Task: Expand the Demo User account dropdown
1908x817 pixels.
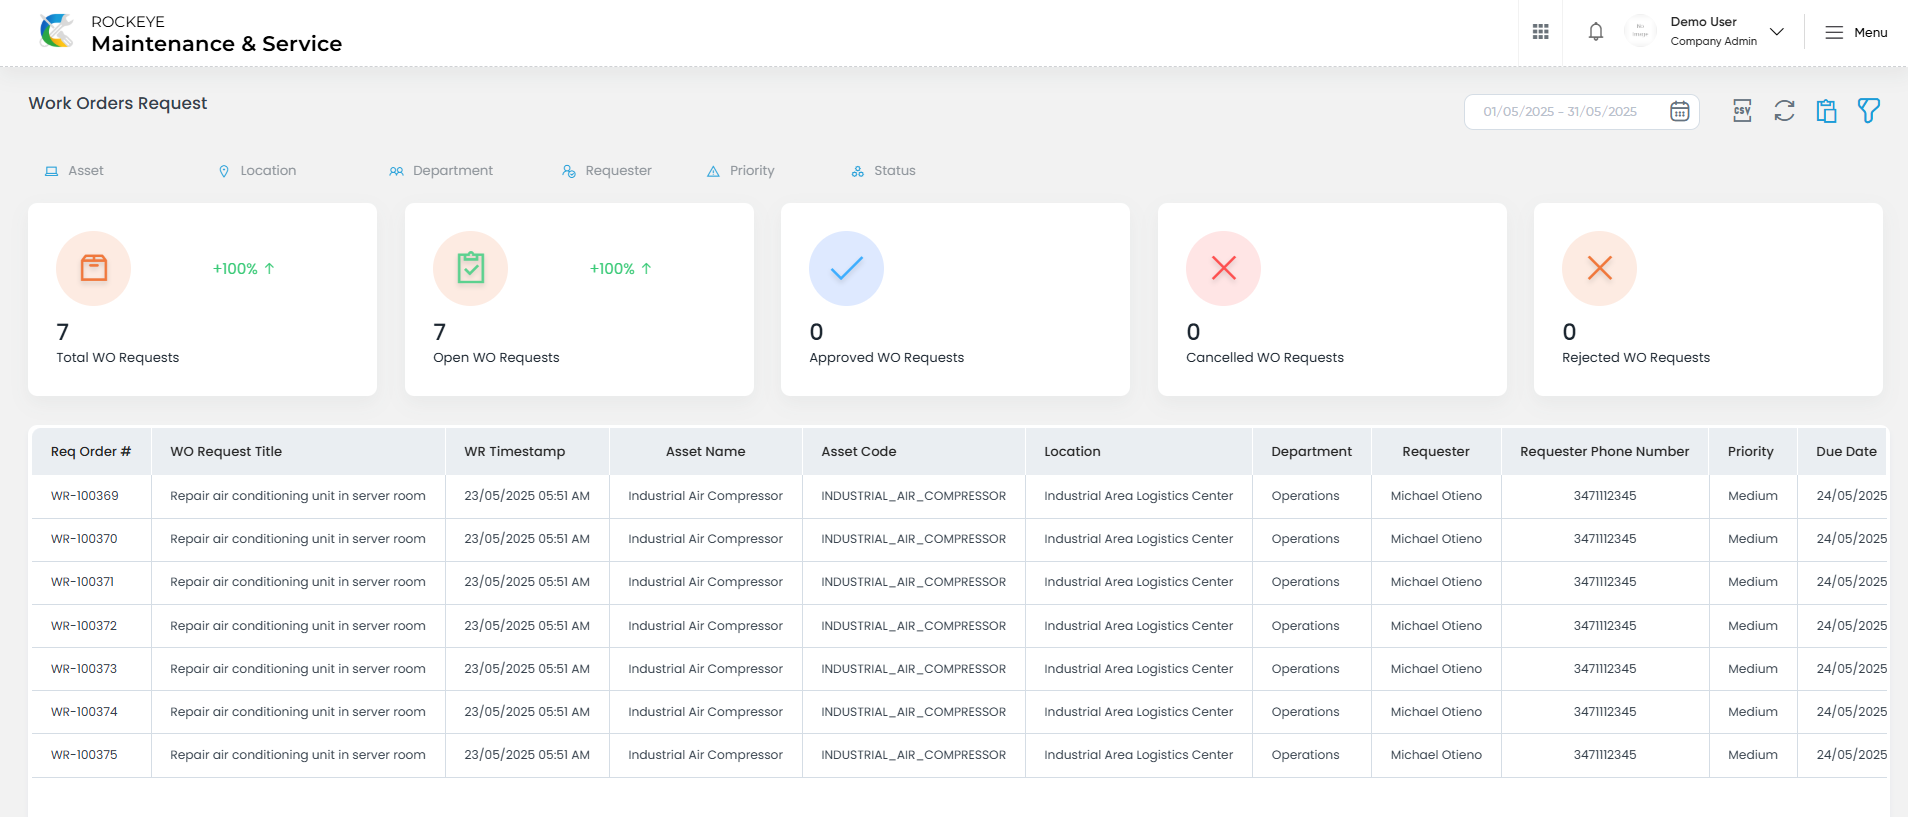Action: coord(1777,32)
